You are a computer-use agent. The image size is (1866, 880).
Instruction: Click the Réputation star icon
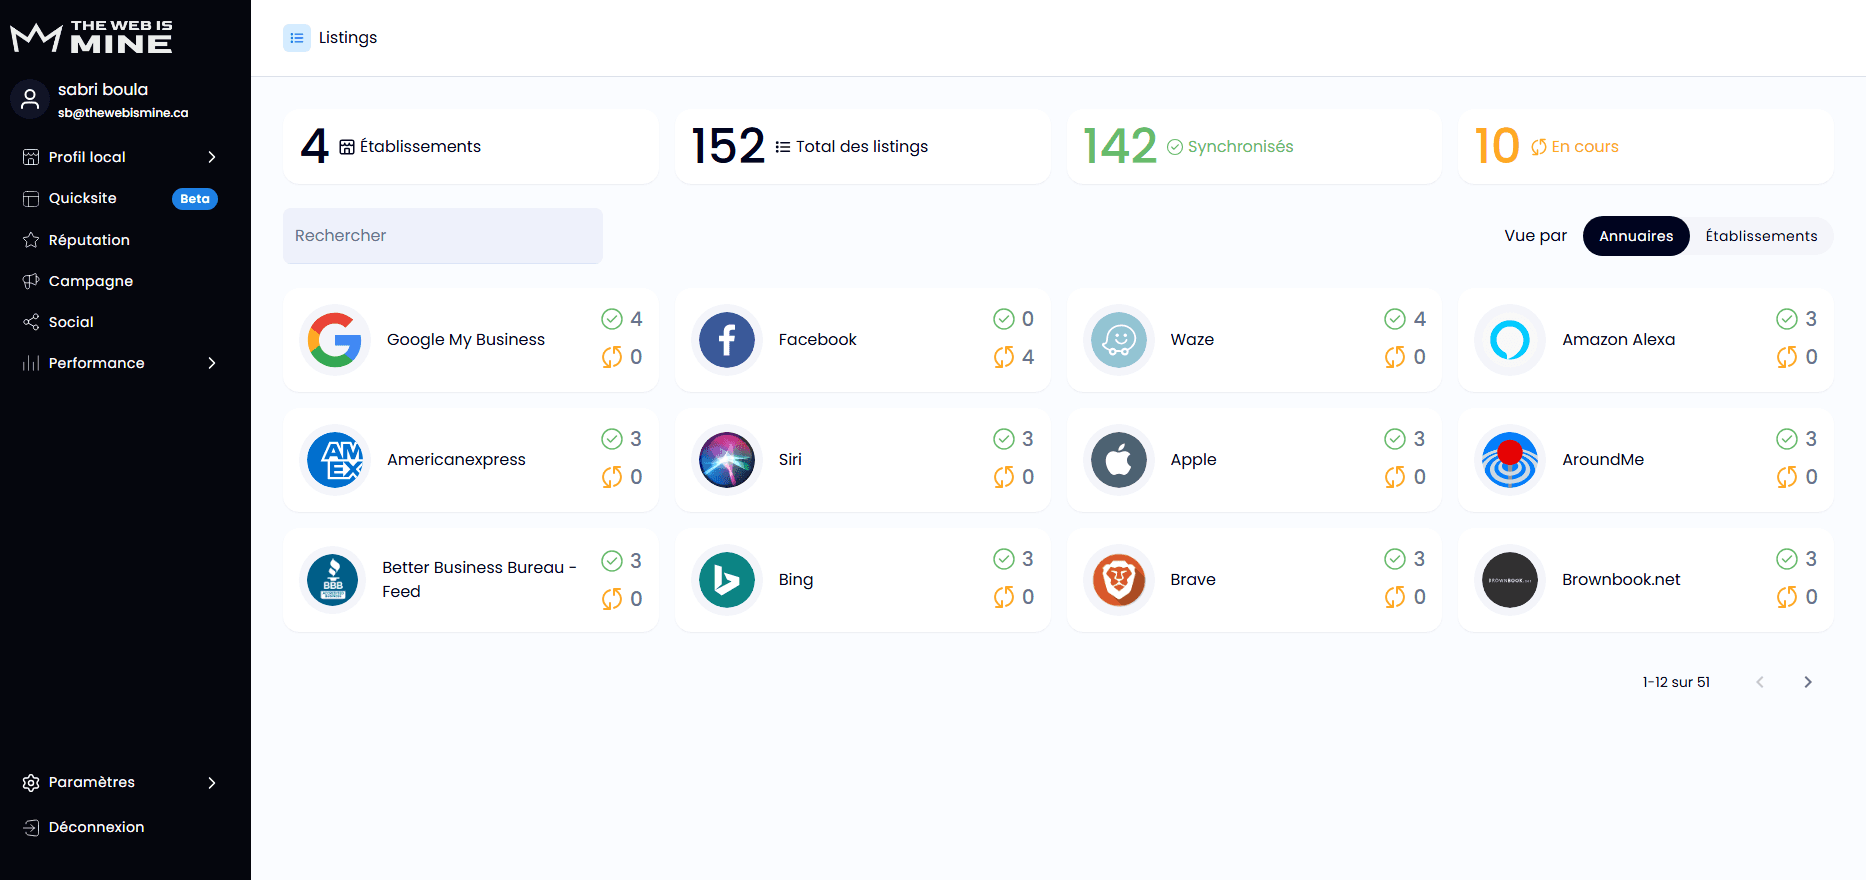[31, 240]
